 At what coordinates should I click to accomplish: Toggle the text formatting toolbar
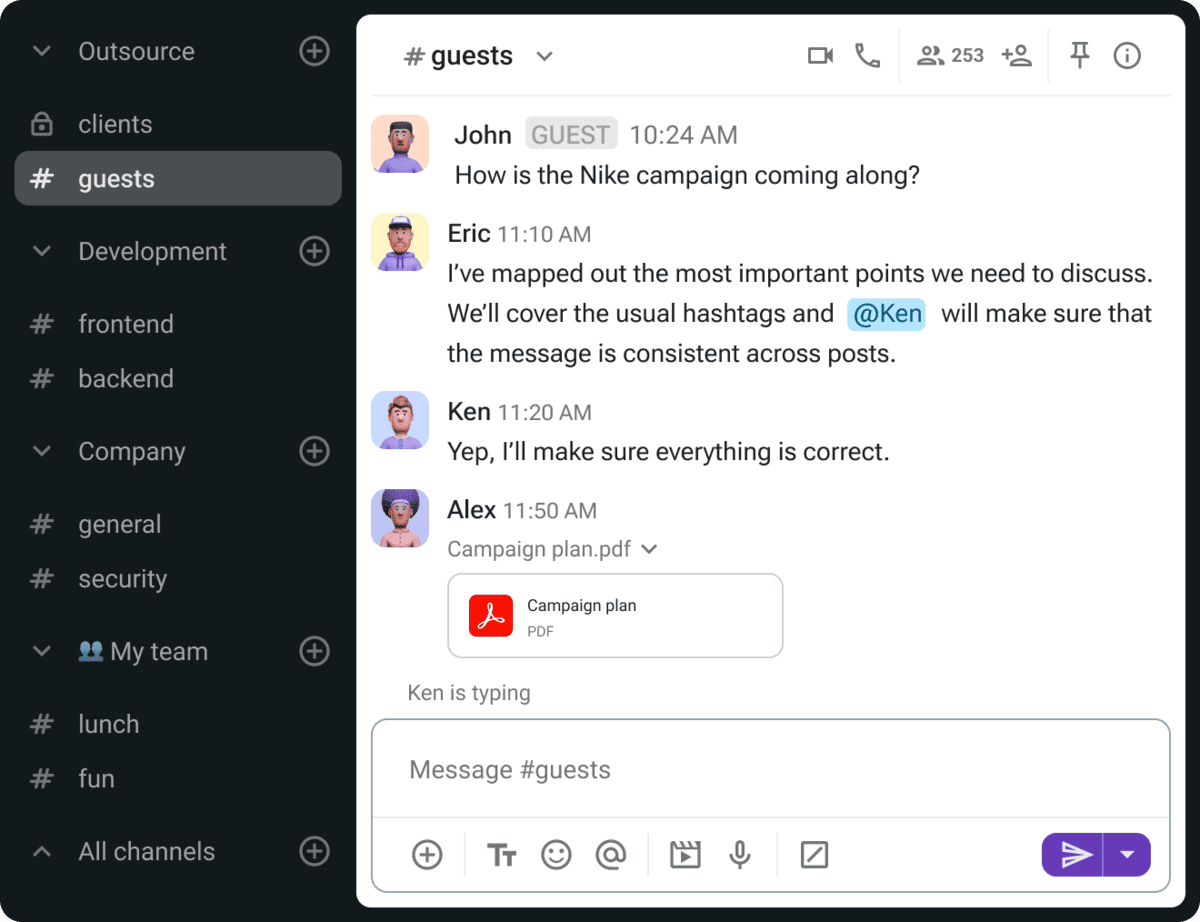pyautogui.click(x=502, y=855)
